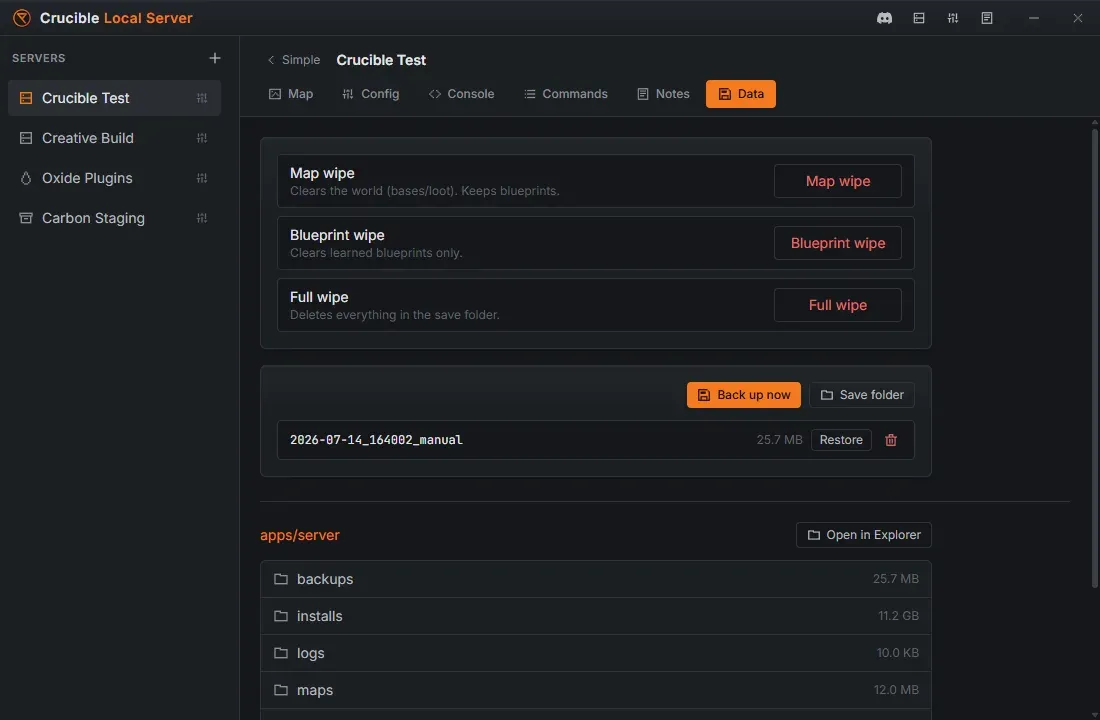Click the Crucible logo icon

click(x=22, y=18)
